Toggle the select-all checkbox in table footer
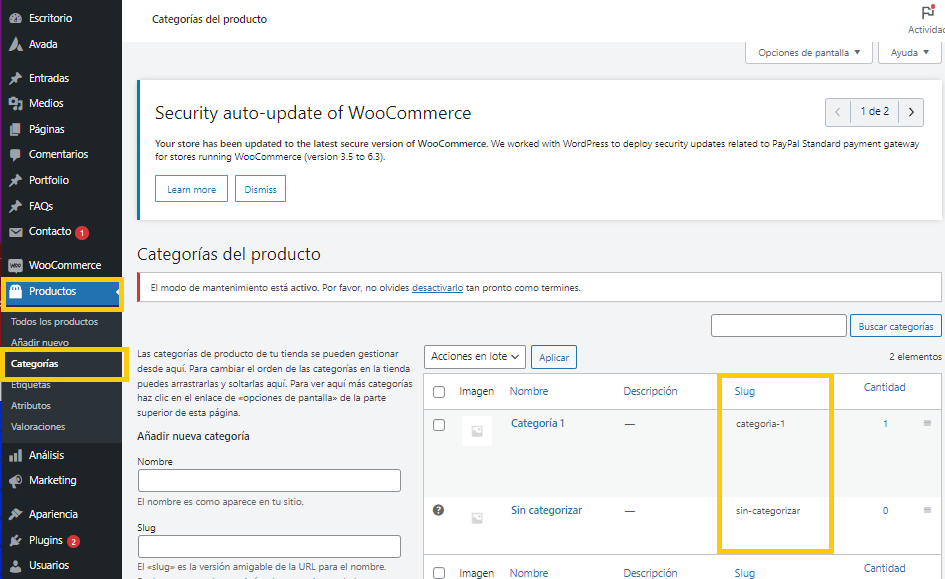The width and height of the screenshot is (945, 579). click(x=439, y=573)
